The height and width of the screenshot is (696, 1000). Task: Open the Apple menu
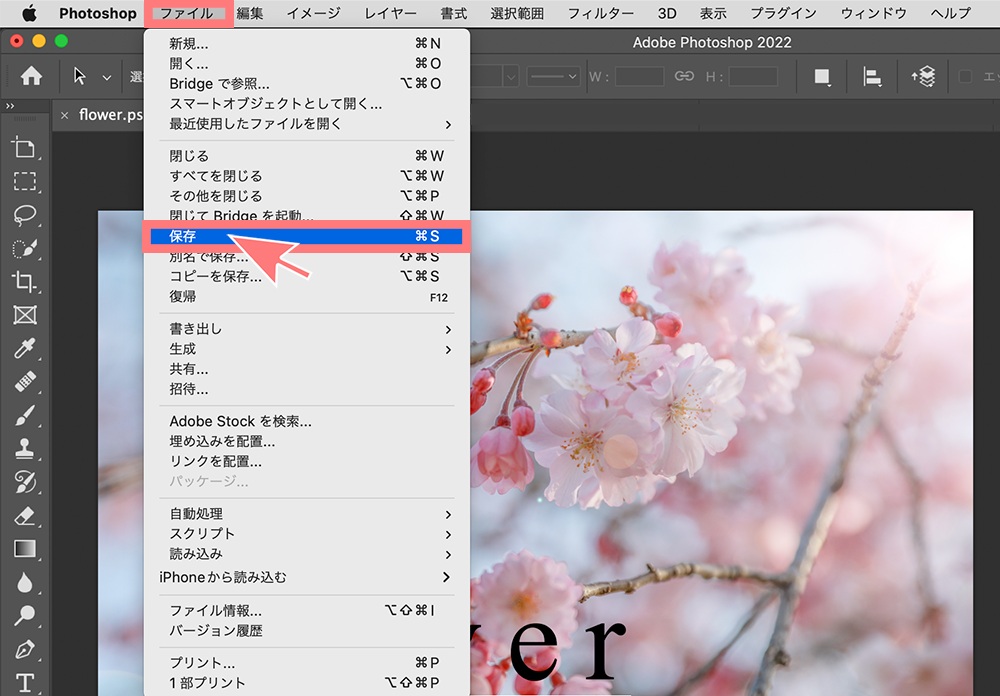point(29,13)
